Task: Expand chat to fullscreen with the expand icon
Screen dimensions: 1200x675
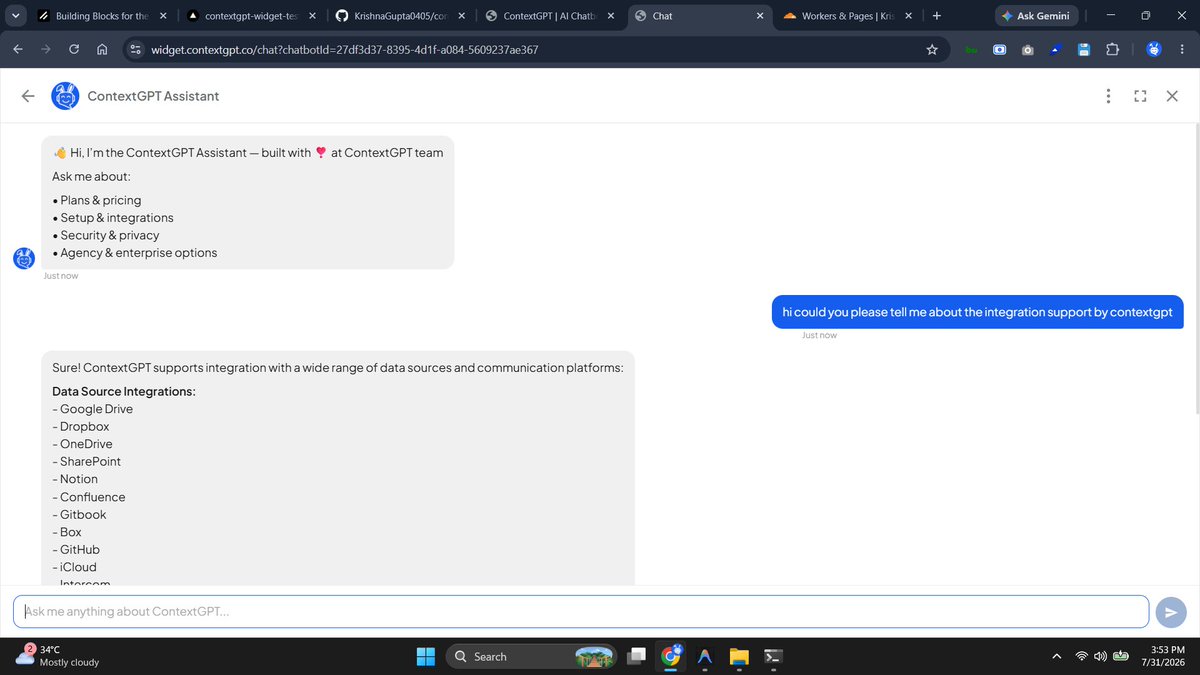Action: click(1140, 96)
